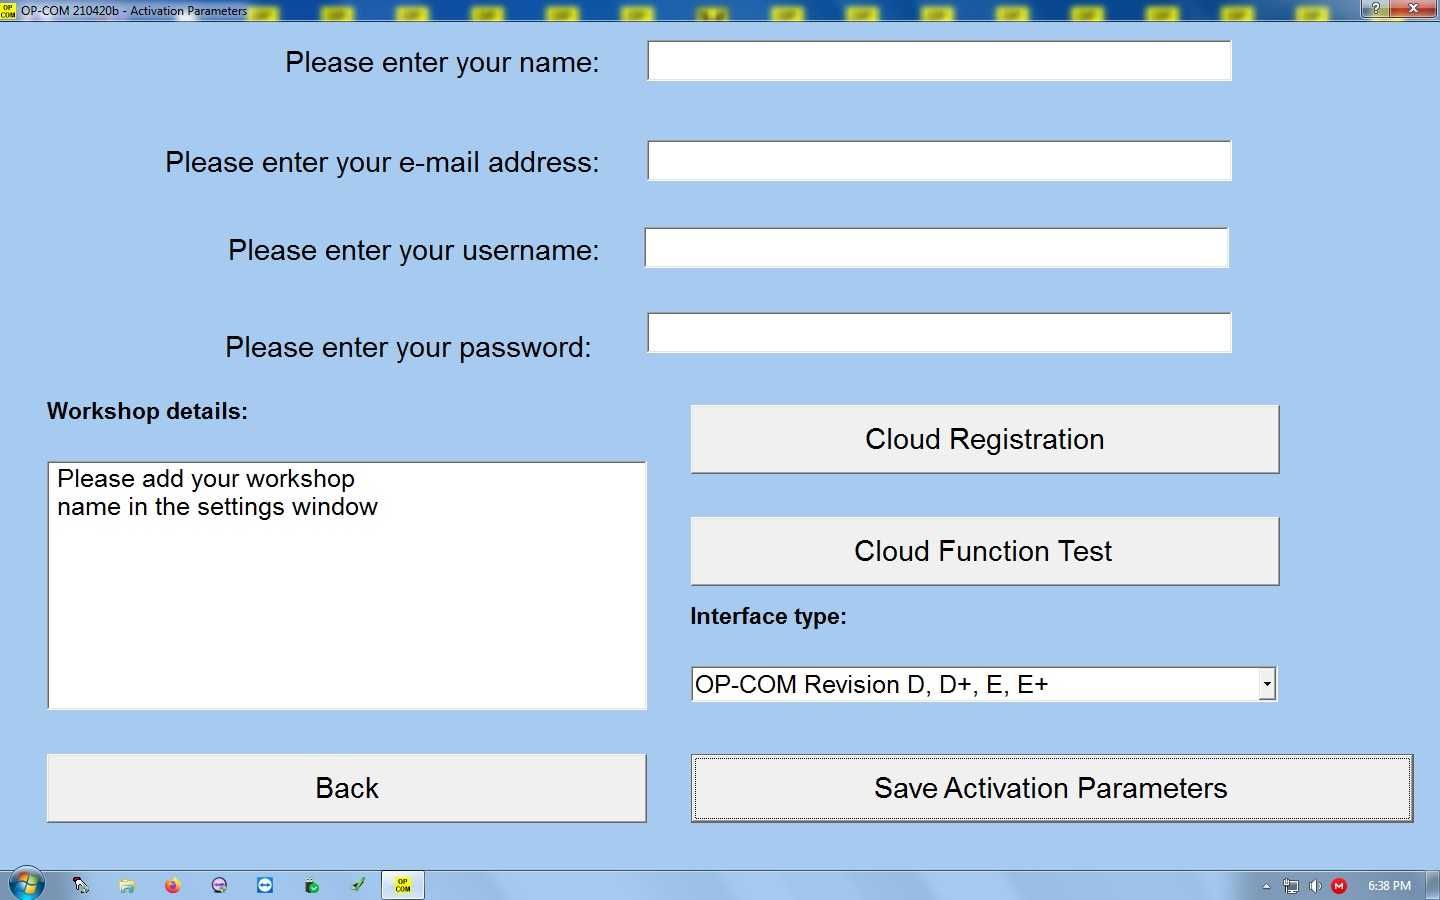Show hidden system tray icons
1440x900 pixels.
tap(1266, 886)
